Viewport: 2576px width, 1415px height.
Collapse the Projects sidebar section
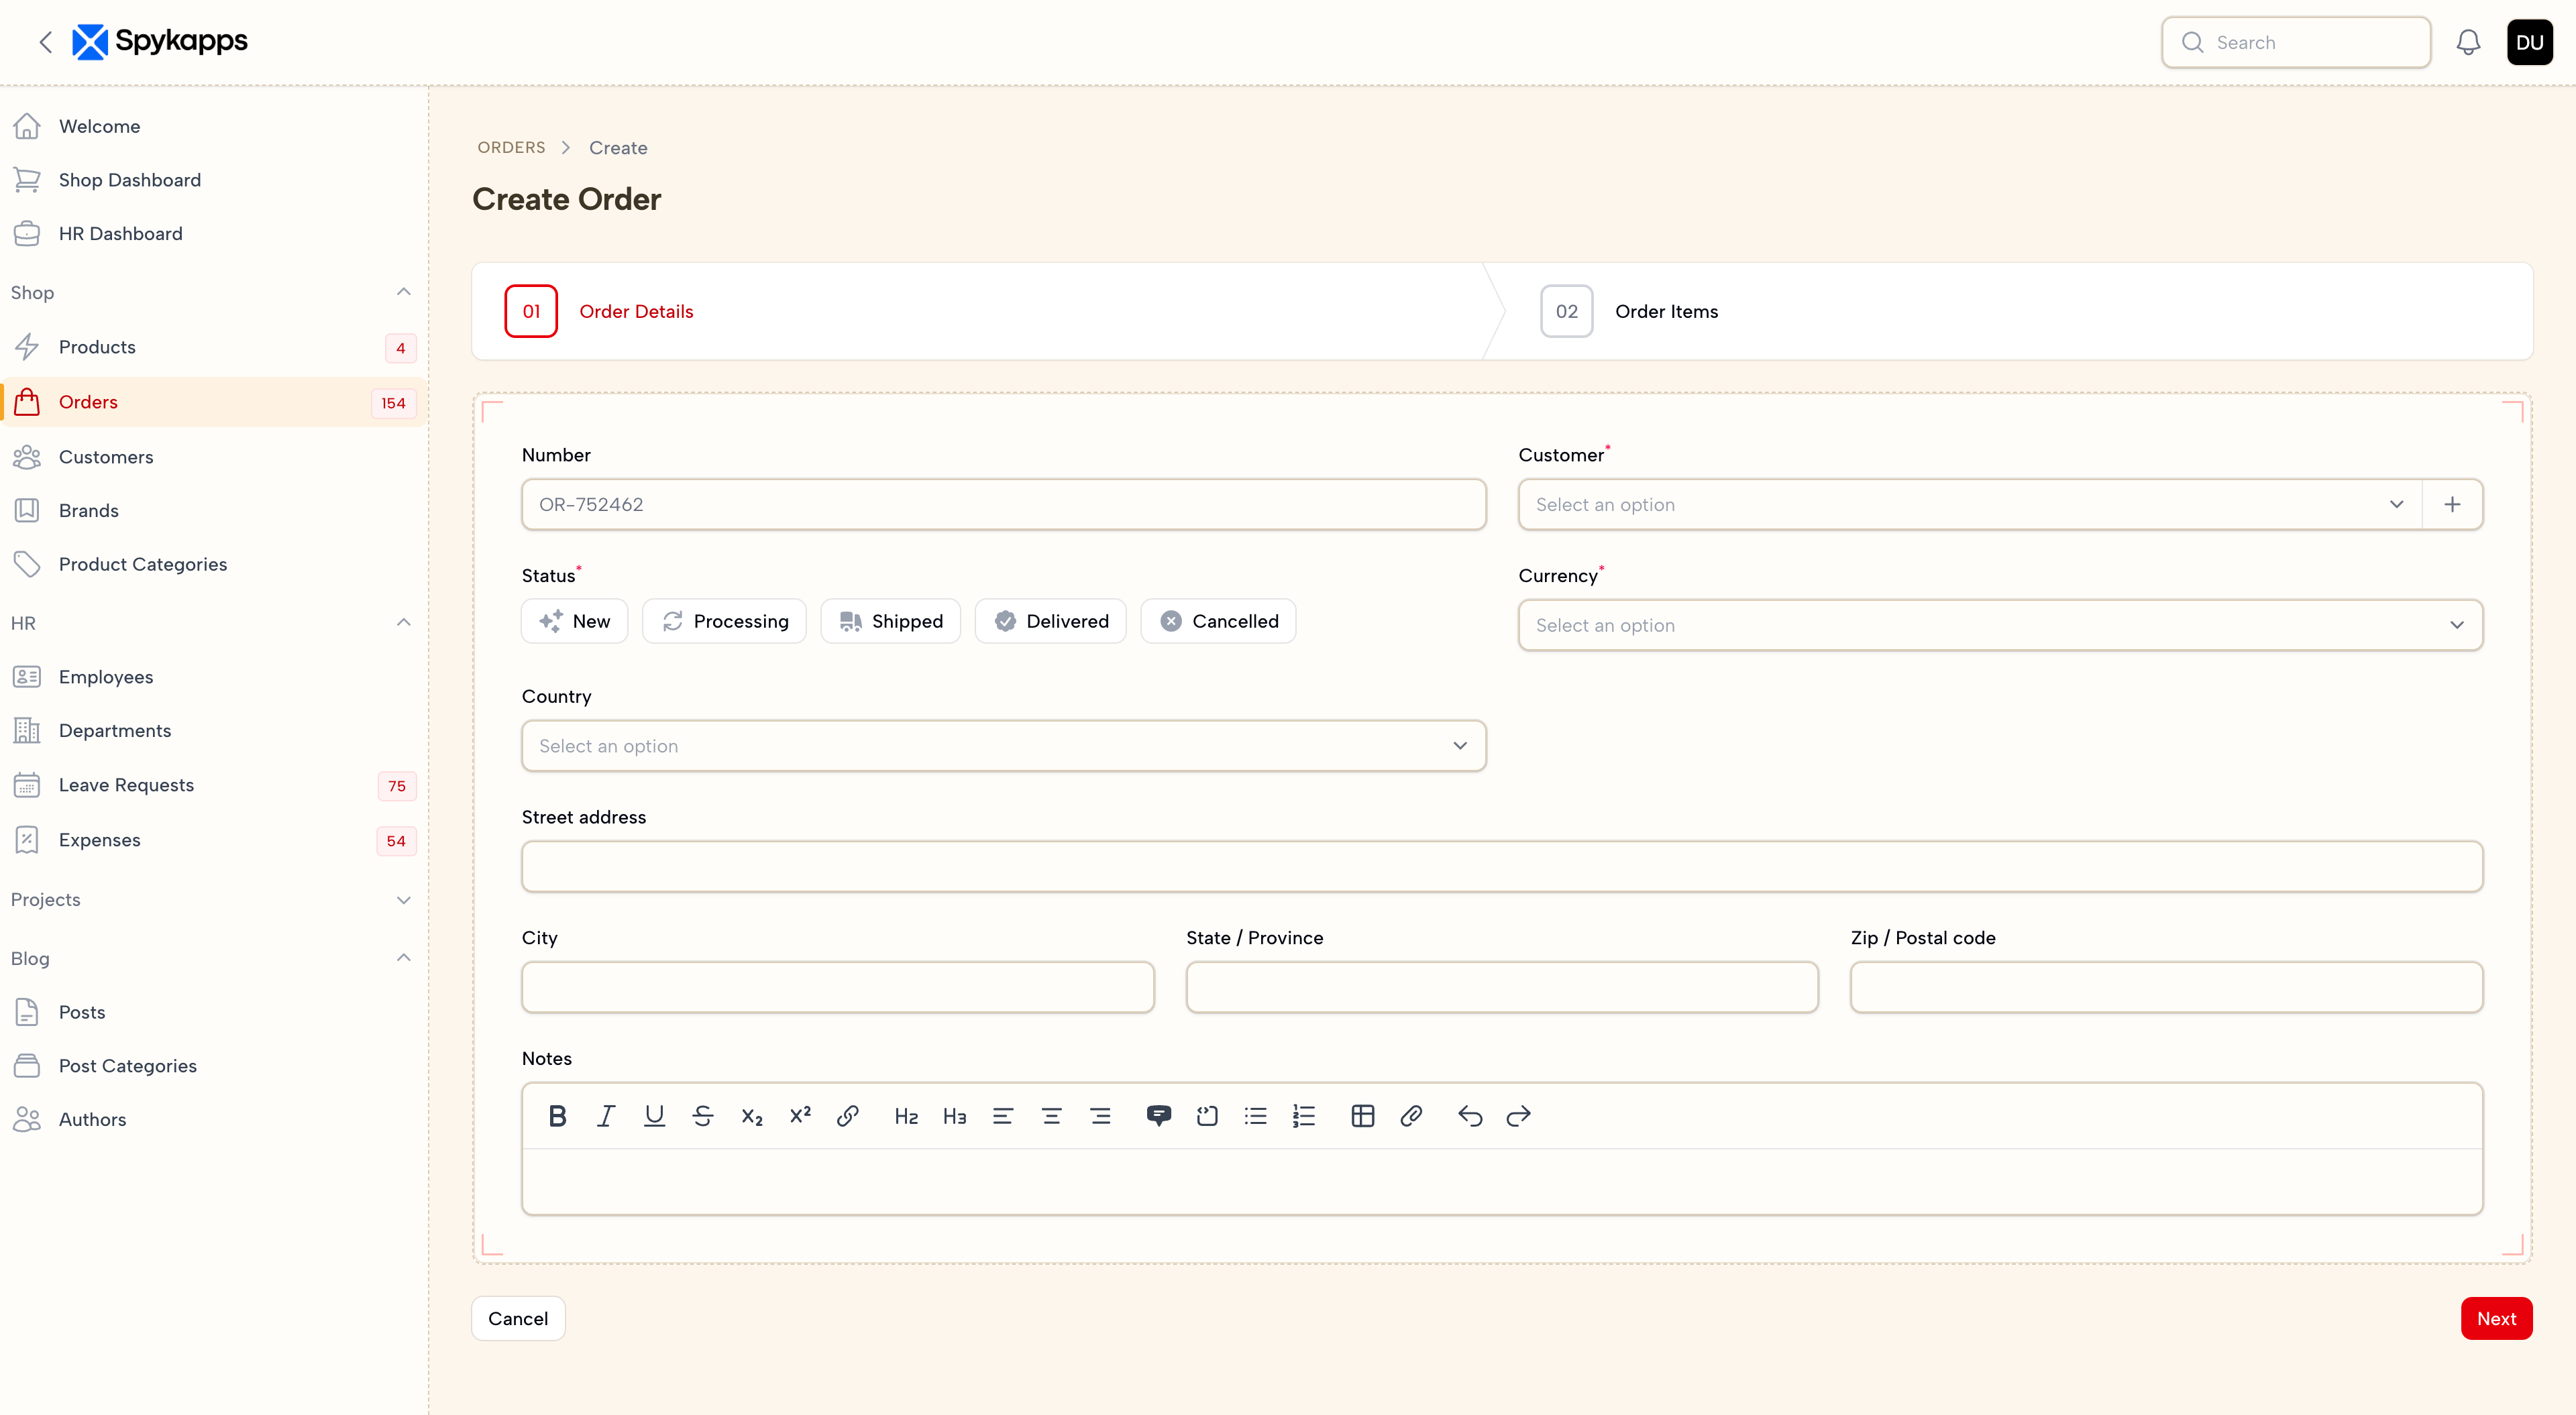click(403, 899)
